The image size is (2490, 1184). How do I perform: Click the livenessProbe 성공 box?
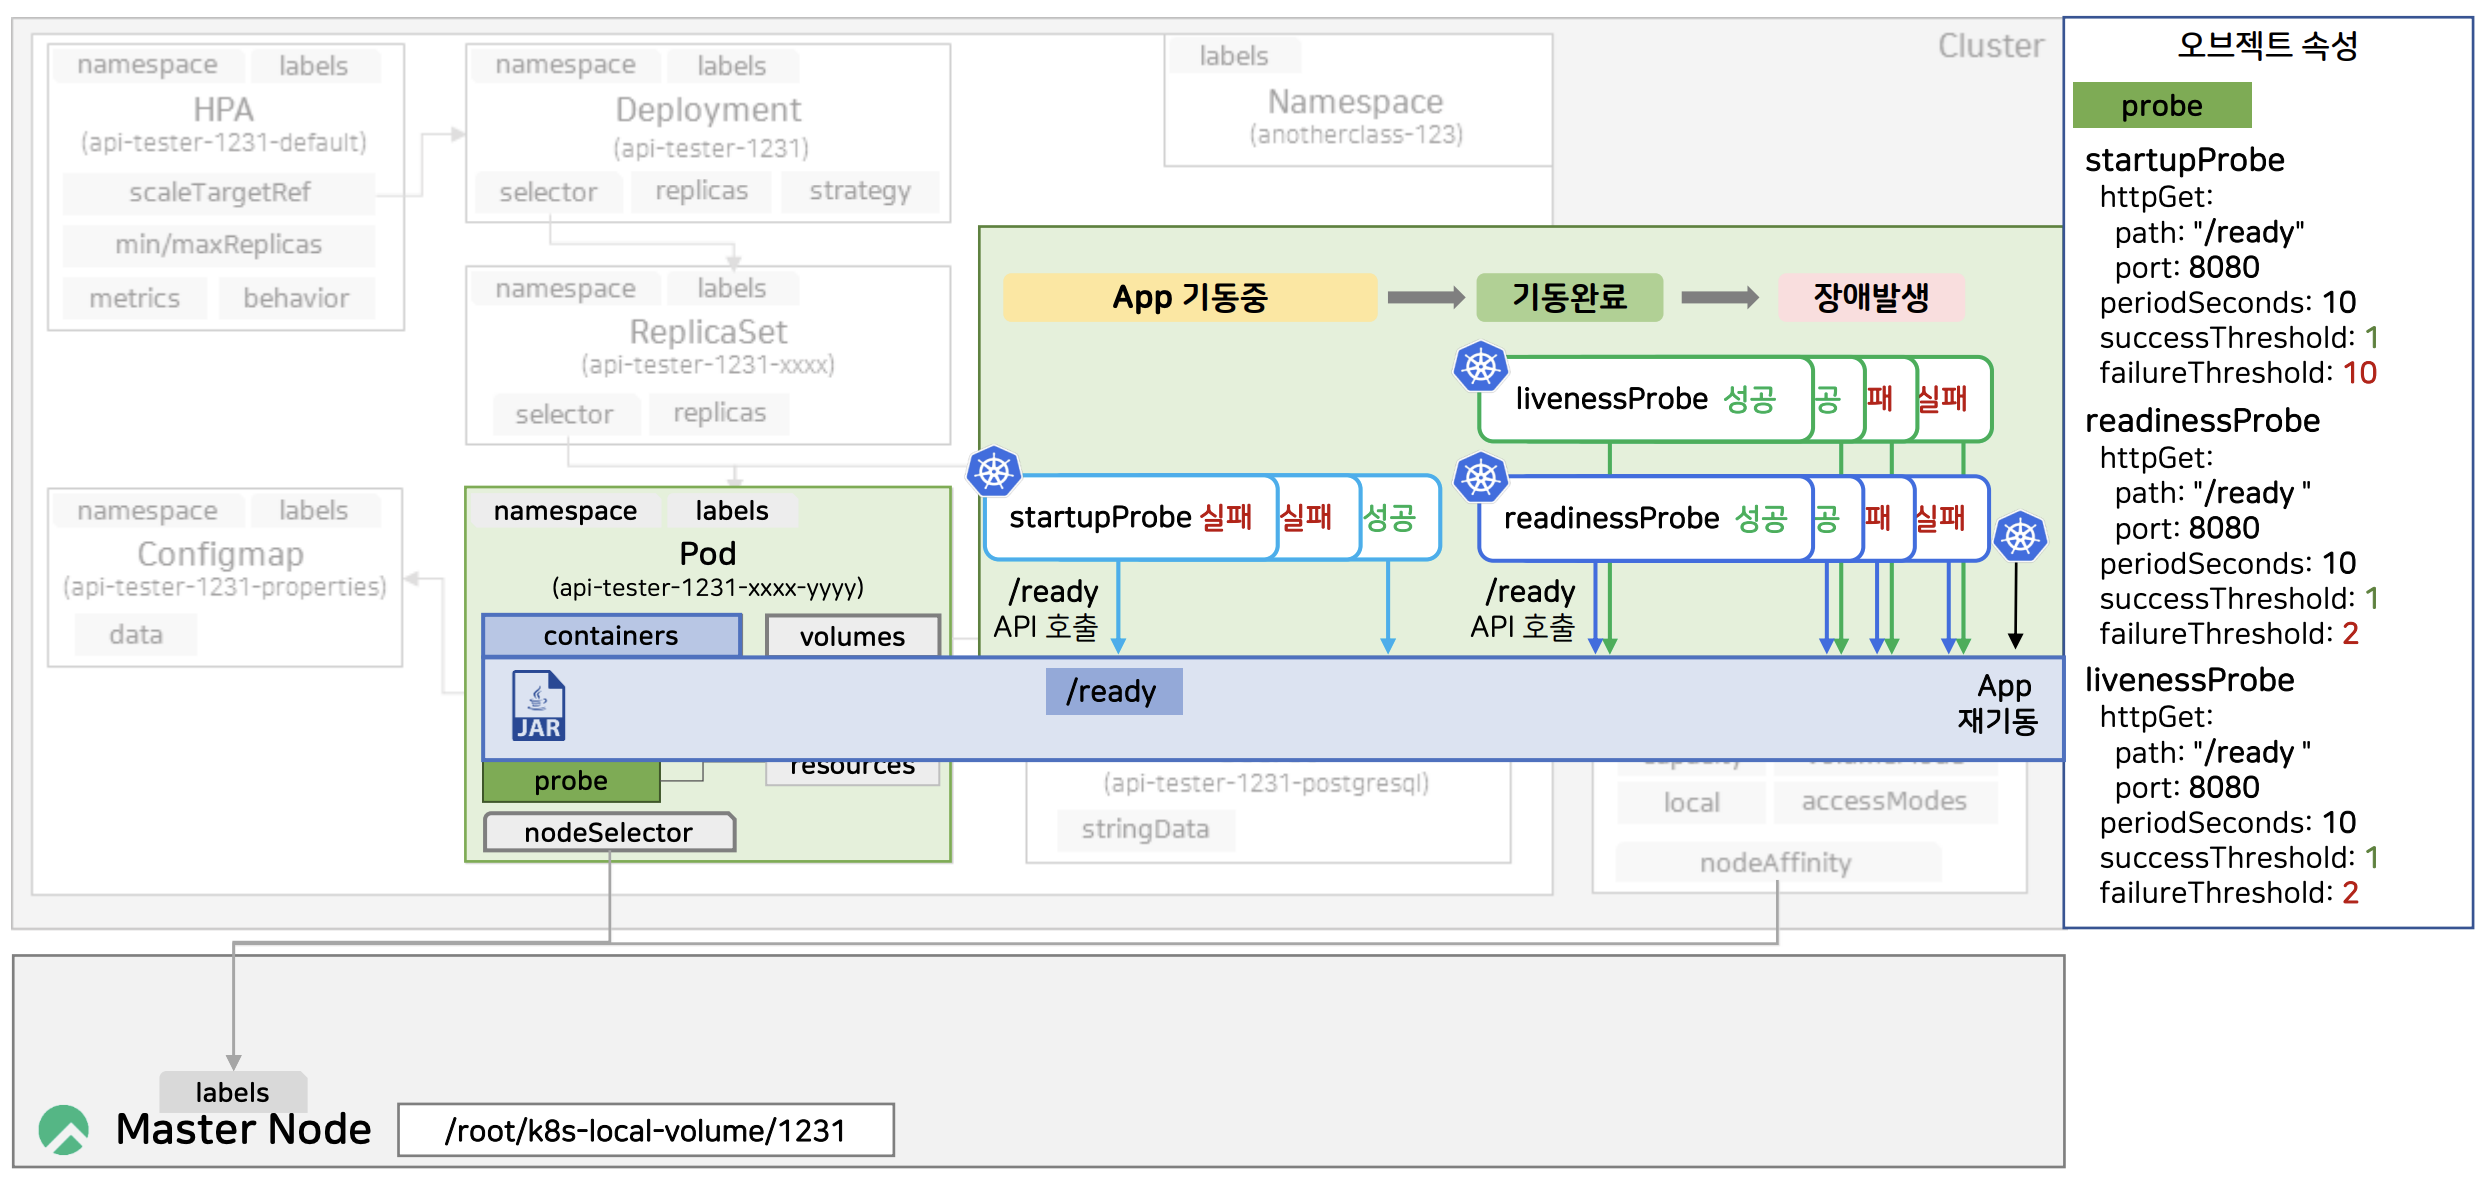click(1646, 399)
